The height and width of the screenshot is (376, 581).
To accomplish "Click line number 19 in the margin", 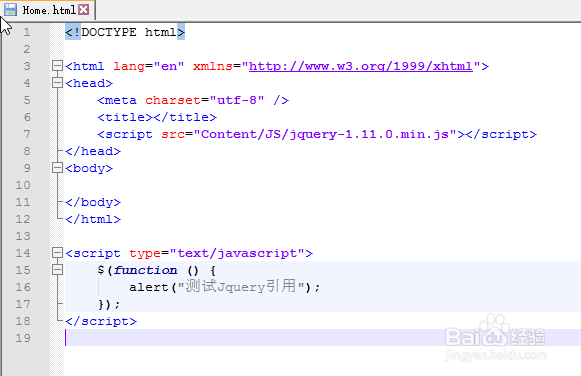I will click(x=23, y=338).
